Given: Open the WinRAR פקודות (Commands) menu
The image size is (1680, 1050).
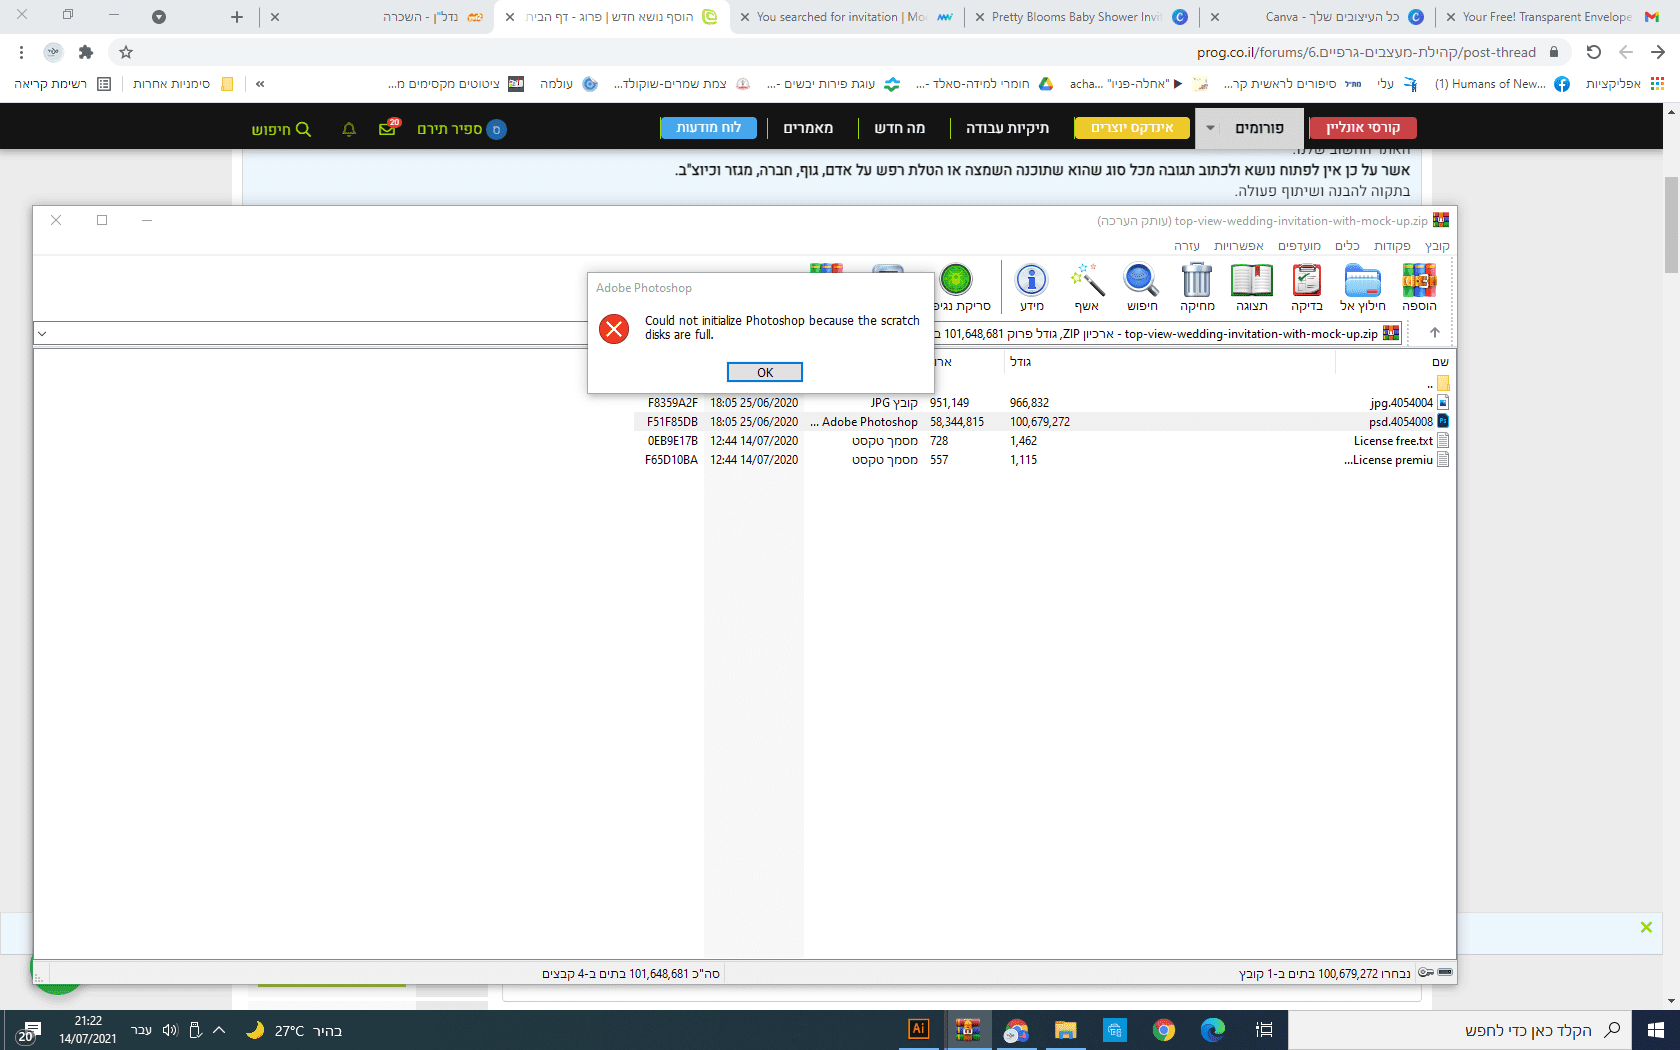Looking at the screenshot, I should 1392,246.
